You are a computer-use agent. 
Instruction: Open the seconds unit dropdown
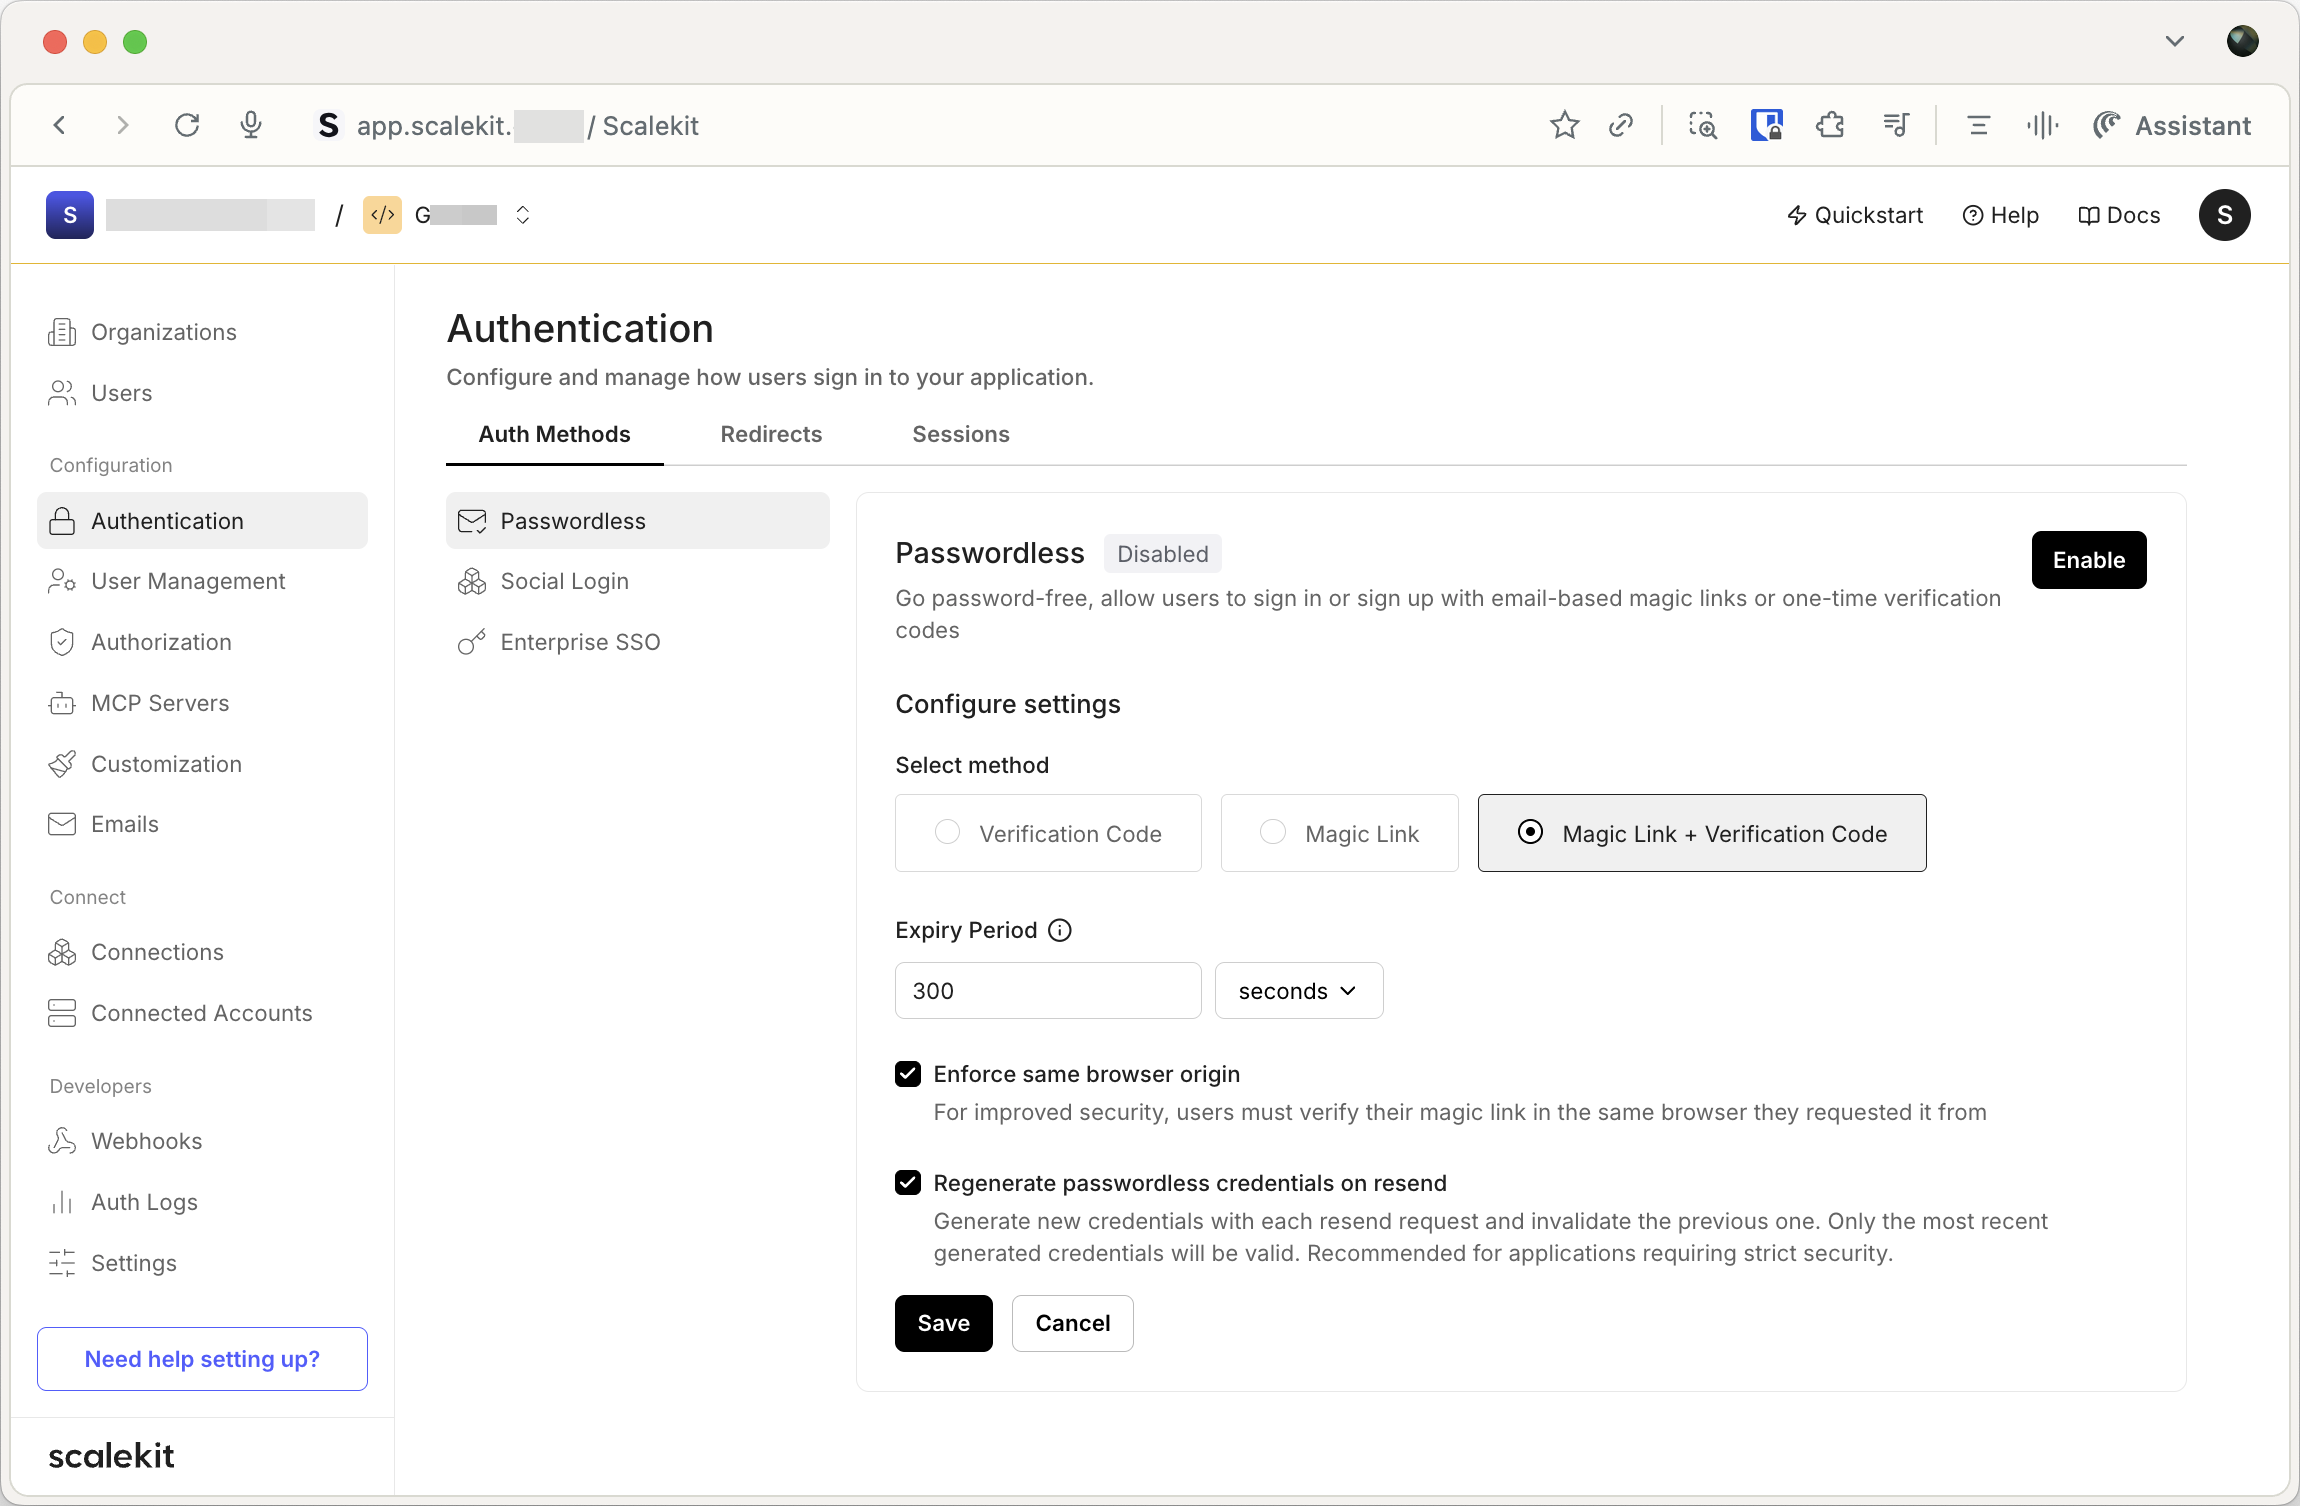[1298, 991]
